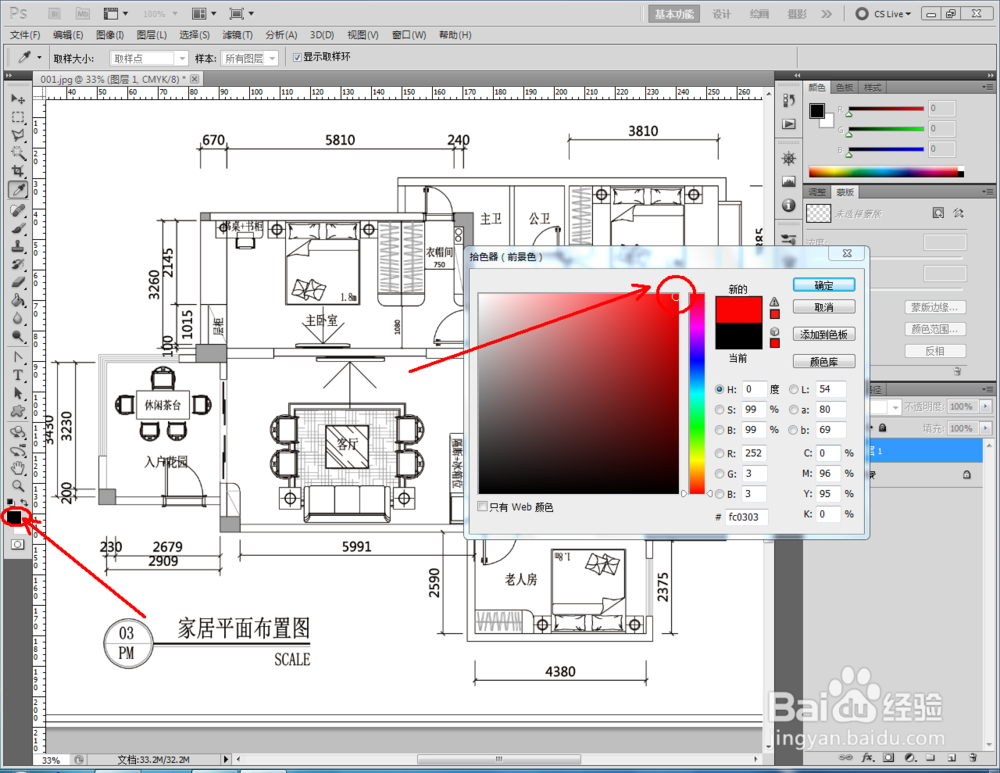
Task: Select the 基本功能 workspace button
Action: click(674, 14)
